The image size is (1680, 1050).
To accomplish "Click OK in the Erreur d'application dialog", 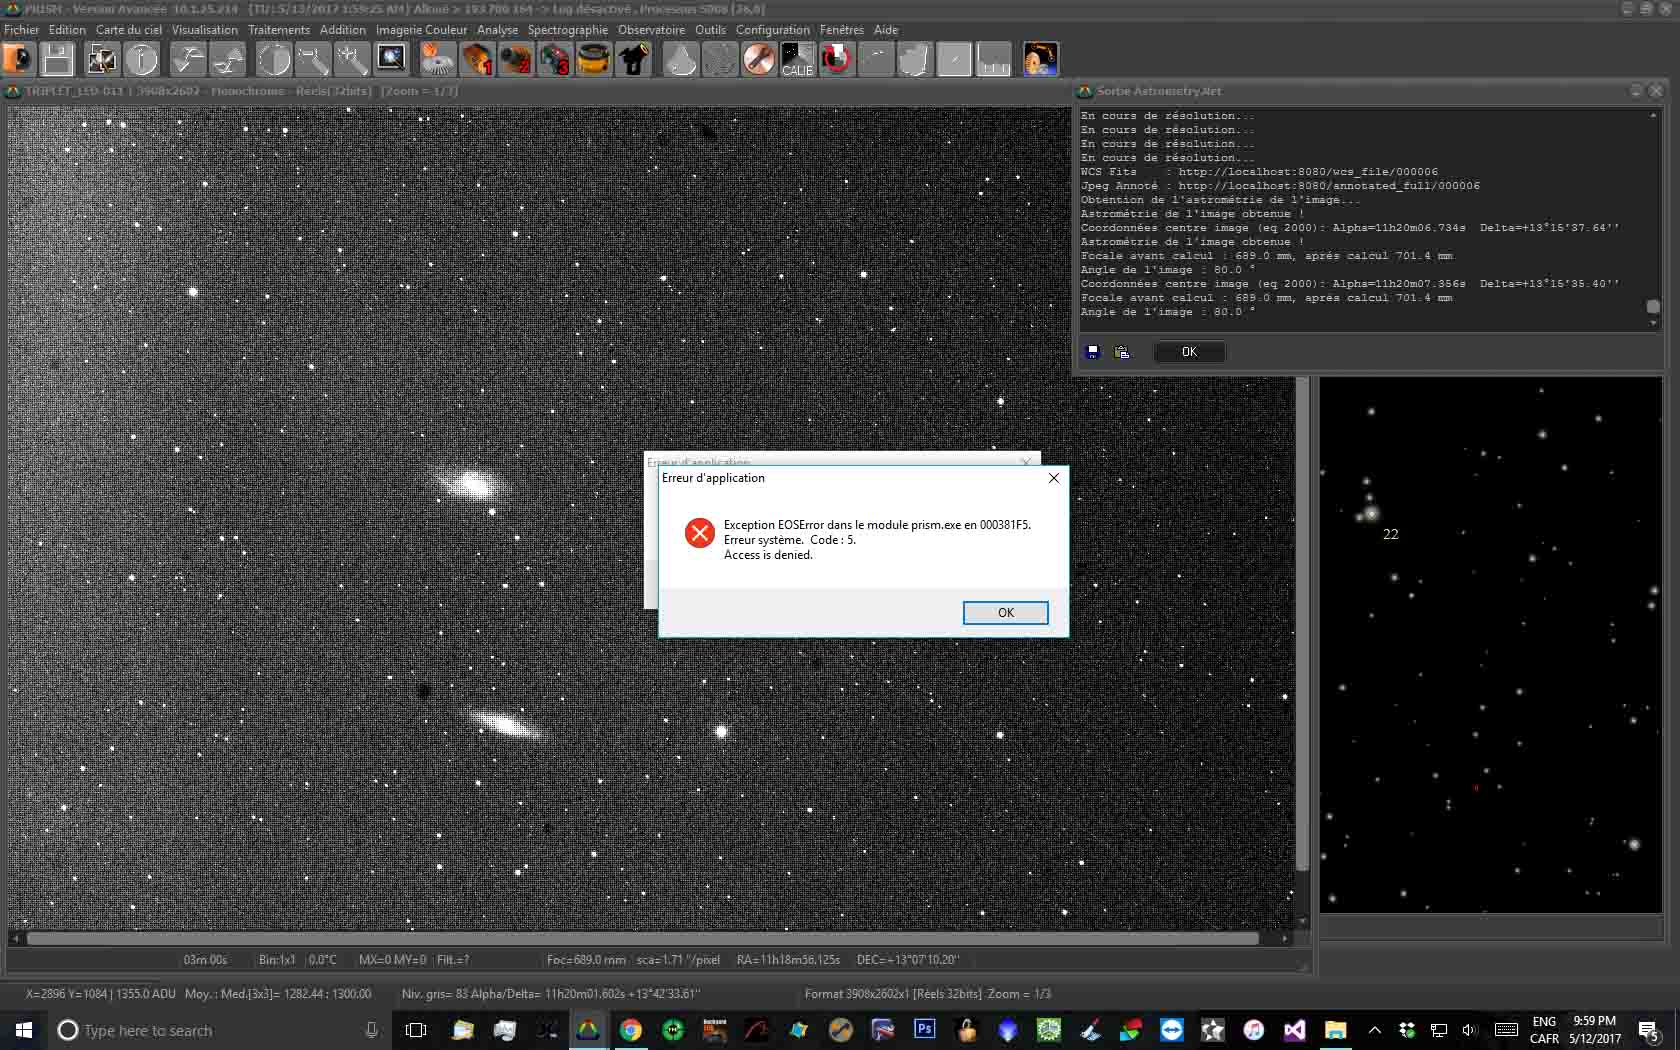I will tap(1005, 613).
